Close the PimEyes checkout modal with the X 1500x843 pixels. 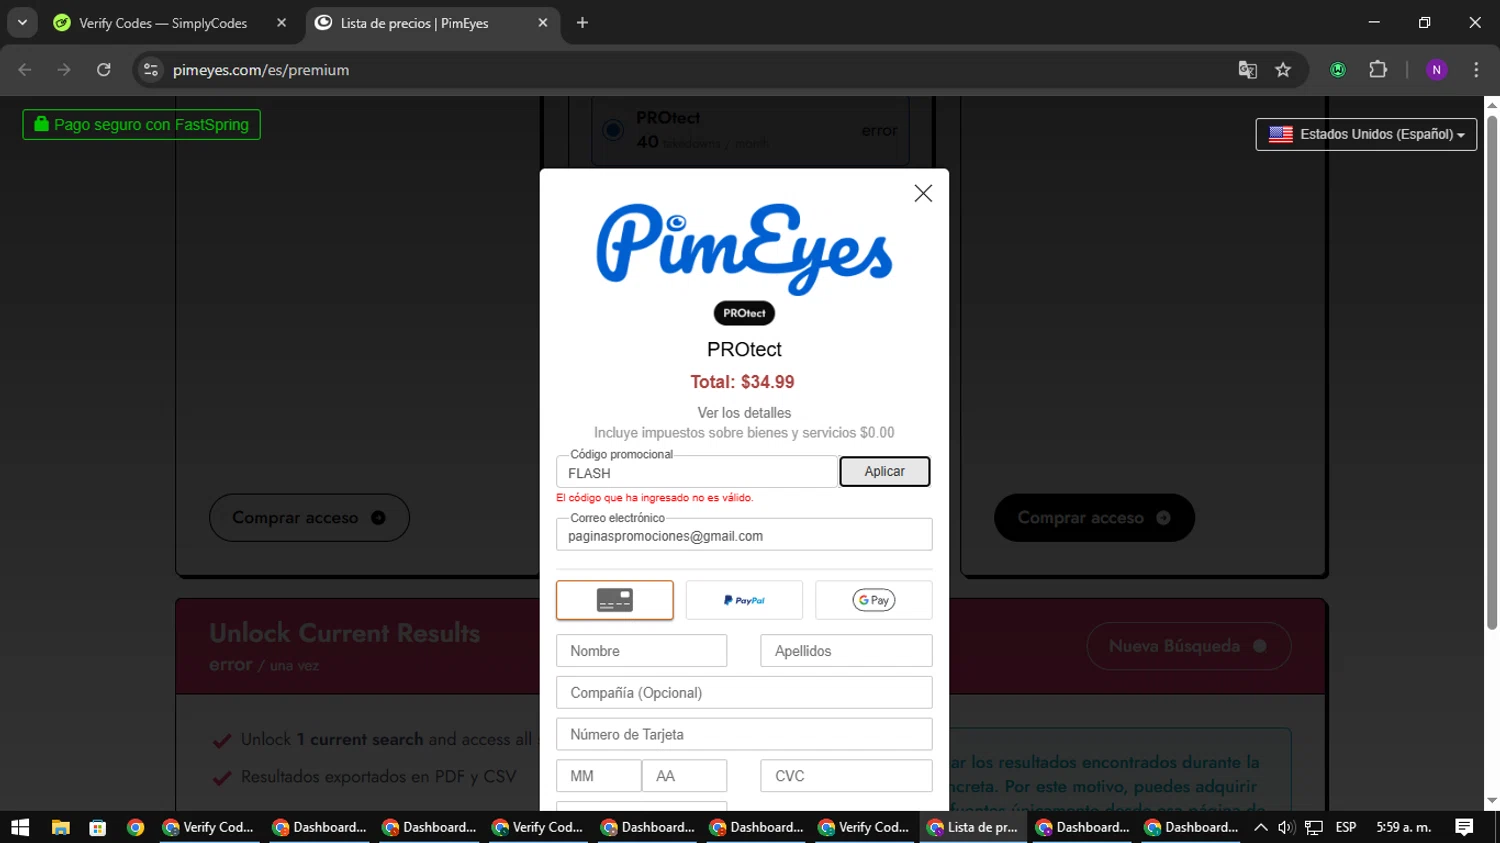(923, 193)
